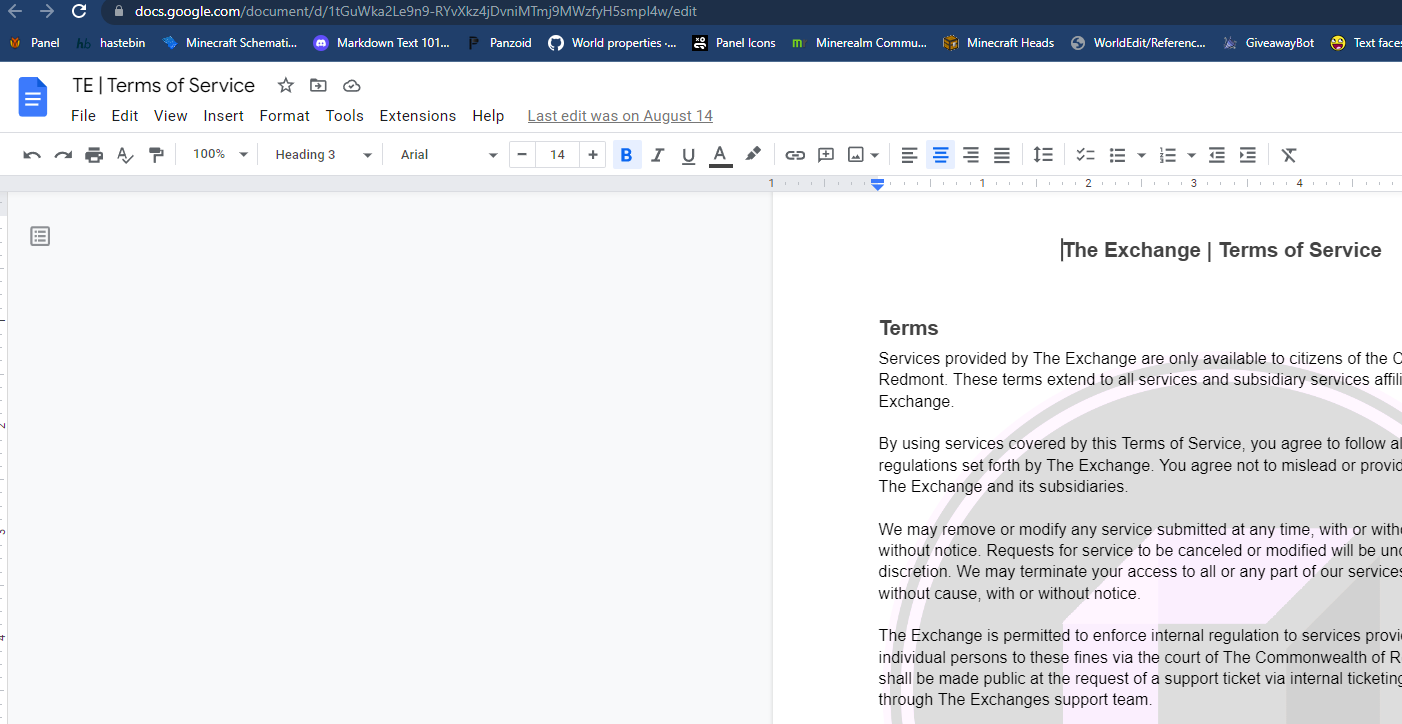Clear formatting icon
This screenshot has height=724, width=1402.
pyautogui.click(x=1289, y=155)
